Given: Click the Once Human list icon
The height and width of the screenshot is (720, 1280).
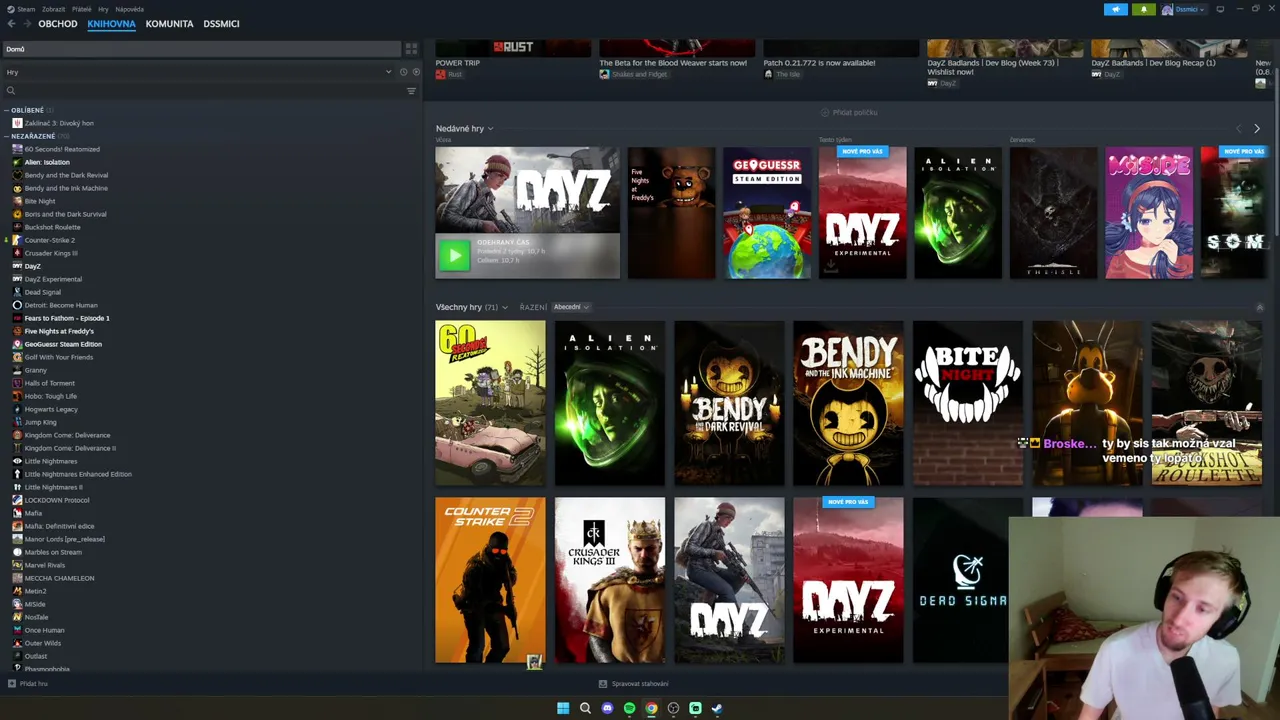Looking at the screenshot, I should pos(17,630).
